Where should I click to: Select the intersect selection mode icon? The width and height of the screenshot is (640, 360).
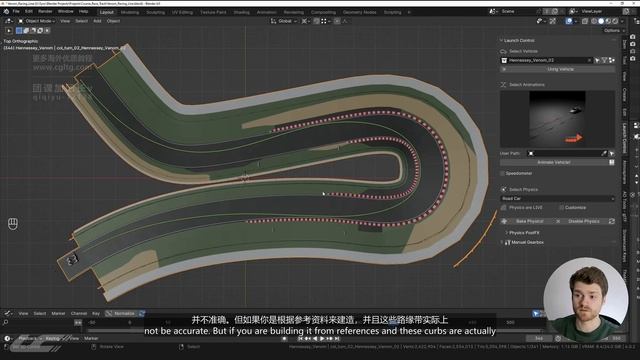click(47, 31)
